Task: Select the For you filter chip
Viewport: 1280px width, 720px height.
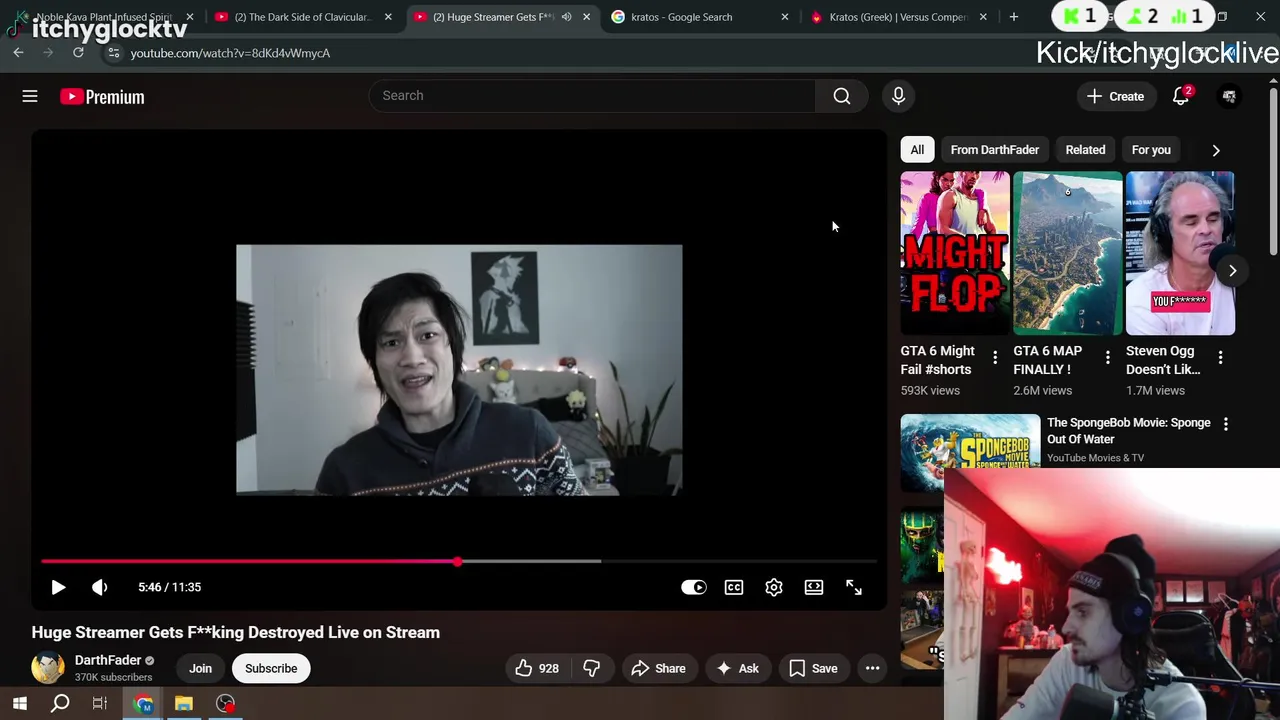Action: [1151, 150]
